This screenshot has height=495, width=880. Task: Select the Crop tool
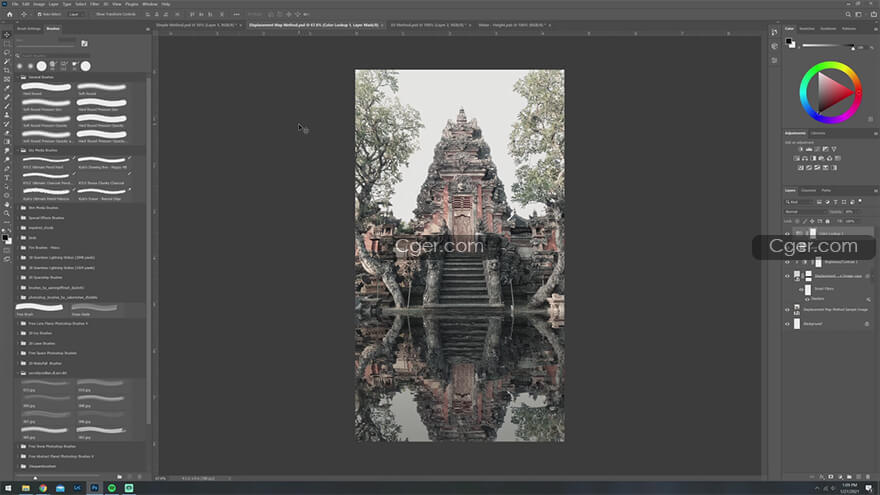coord(7,71)
